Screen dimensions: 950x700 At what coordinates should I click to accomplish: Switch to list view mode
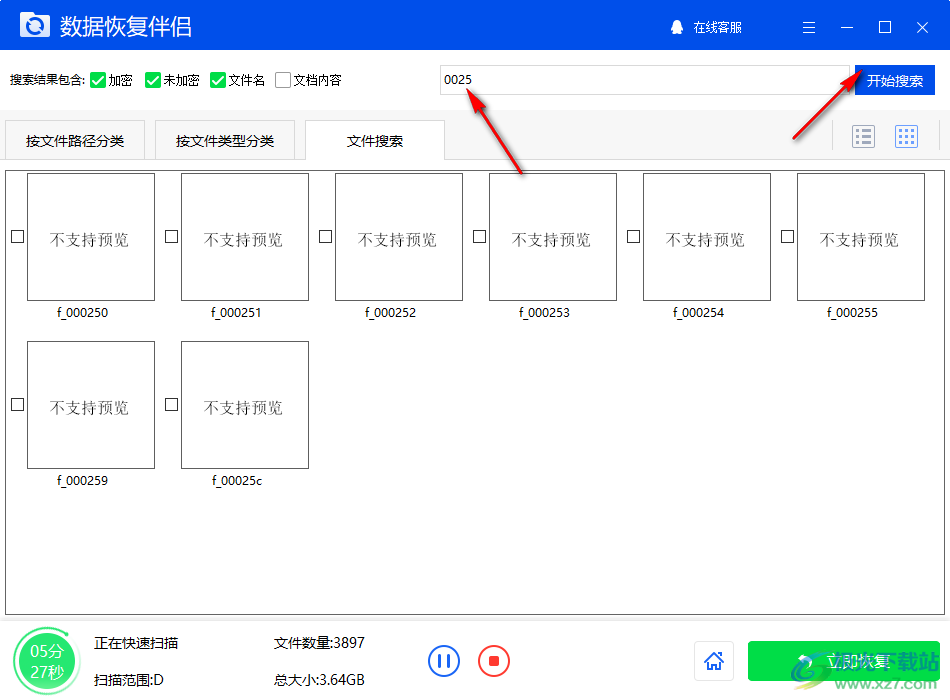tap(864, 135)
